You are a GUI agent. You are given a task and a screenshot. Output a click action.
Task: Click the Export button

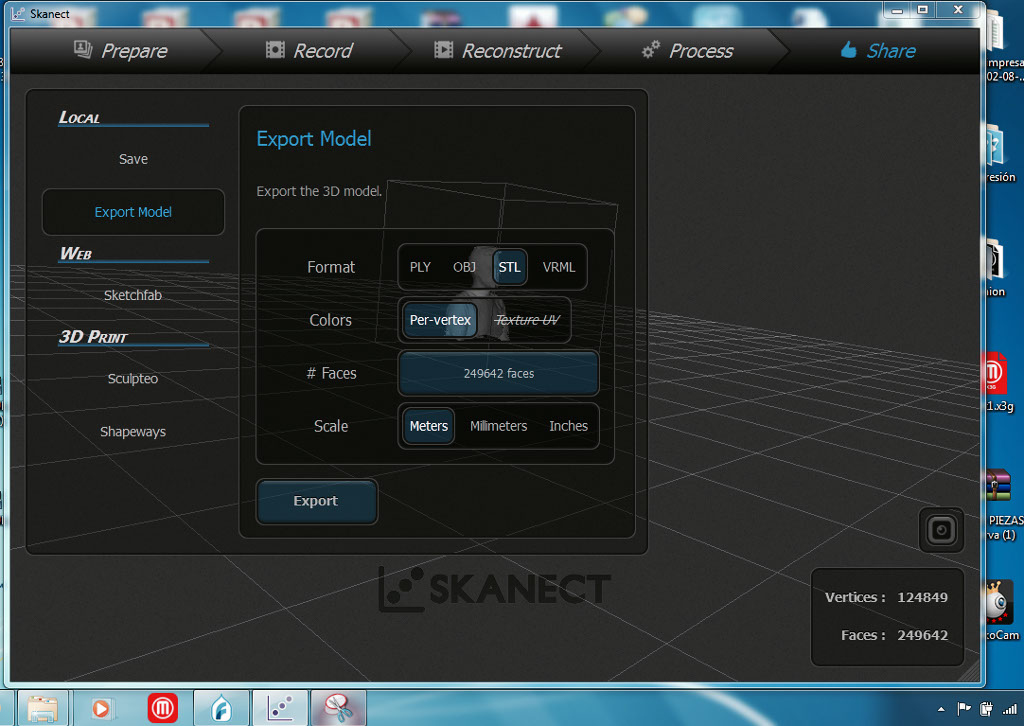tap(317, 501)
